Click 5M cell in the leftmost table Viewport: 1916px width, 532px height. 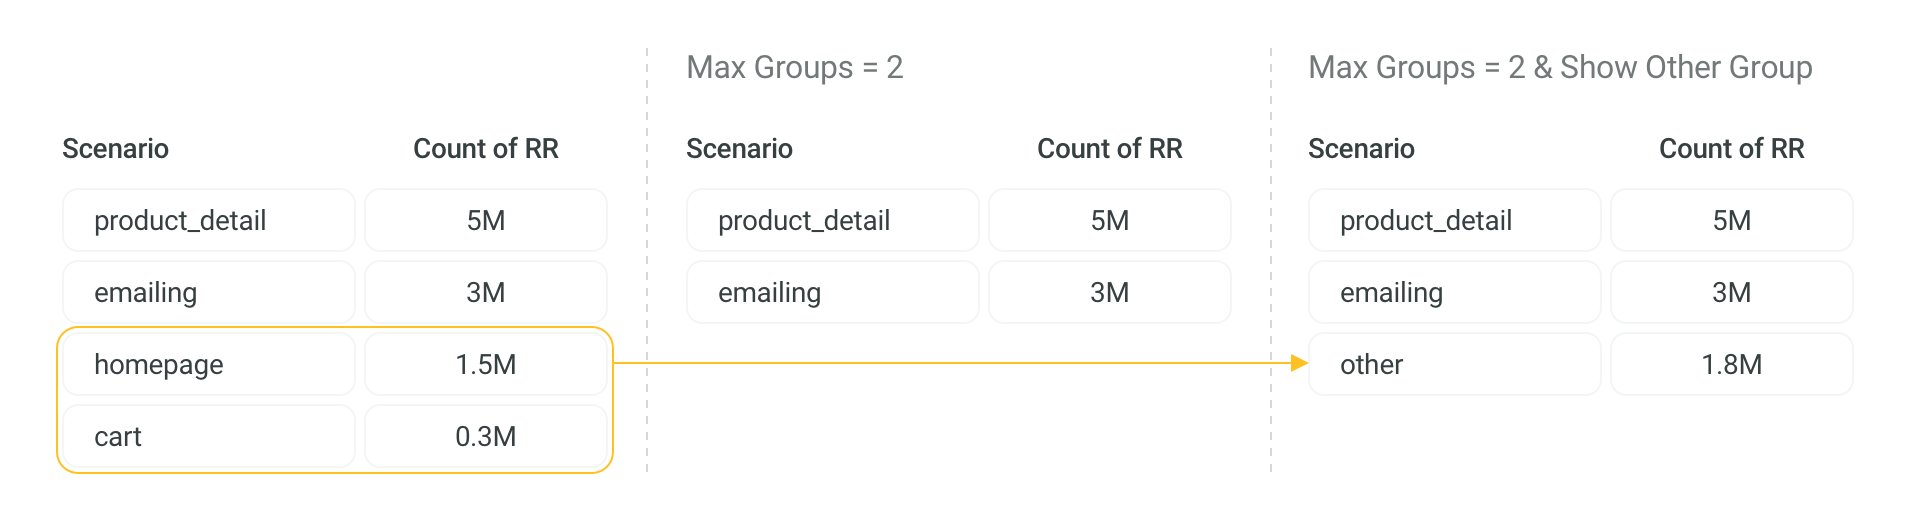pos(486,220)
